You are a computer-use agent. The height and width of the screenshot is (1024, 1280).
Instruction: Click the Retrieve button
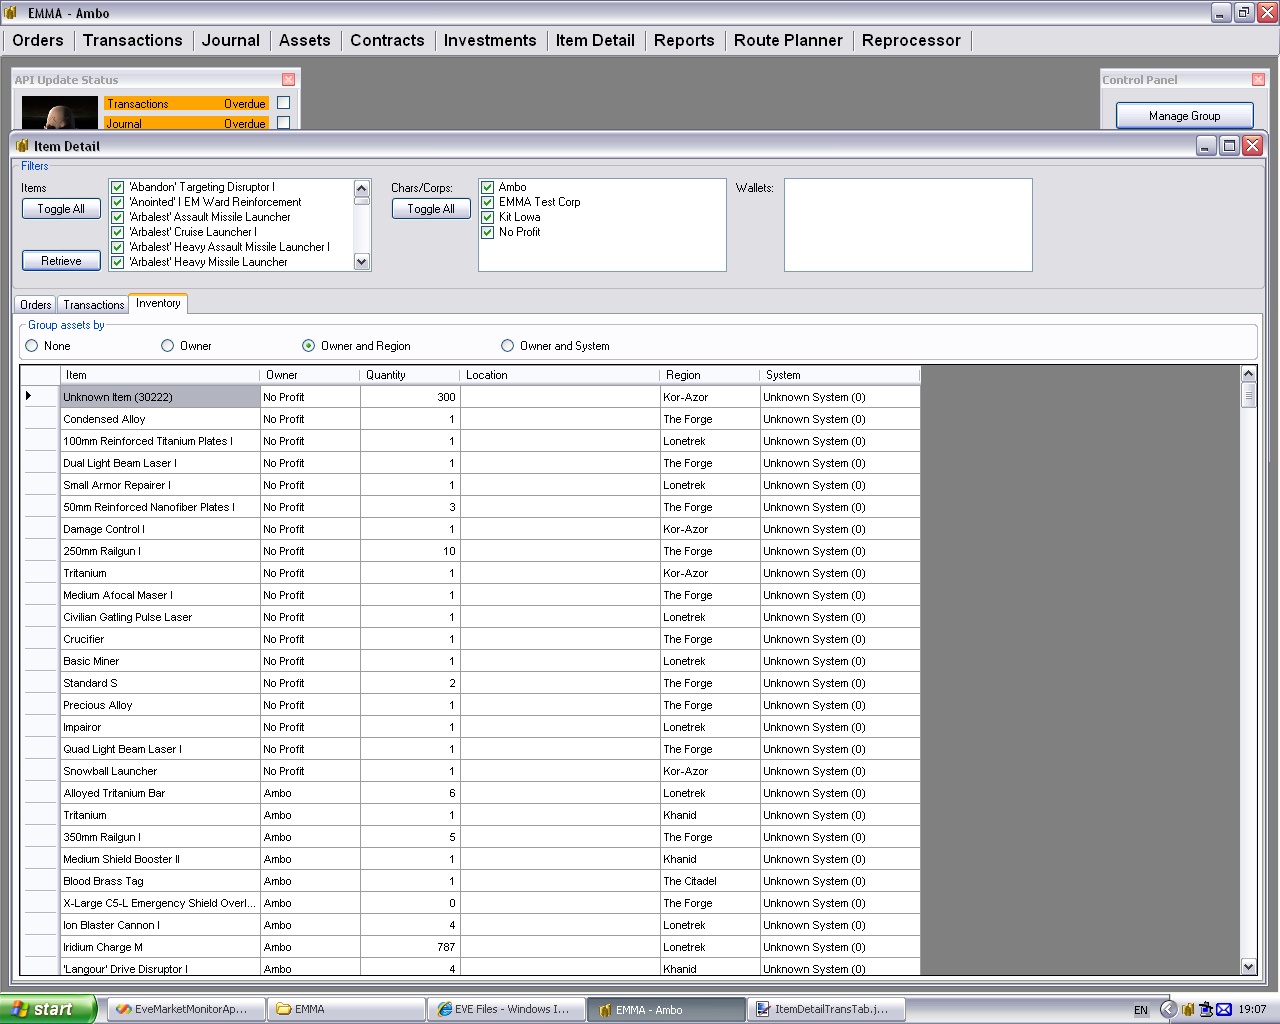click(x=61, y=261)
